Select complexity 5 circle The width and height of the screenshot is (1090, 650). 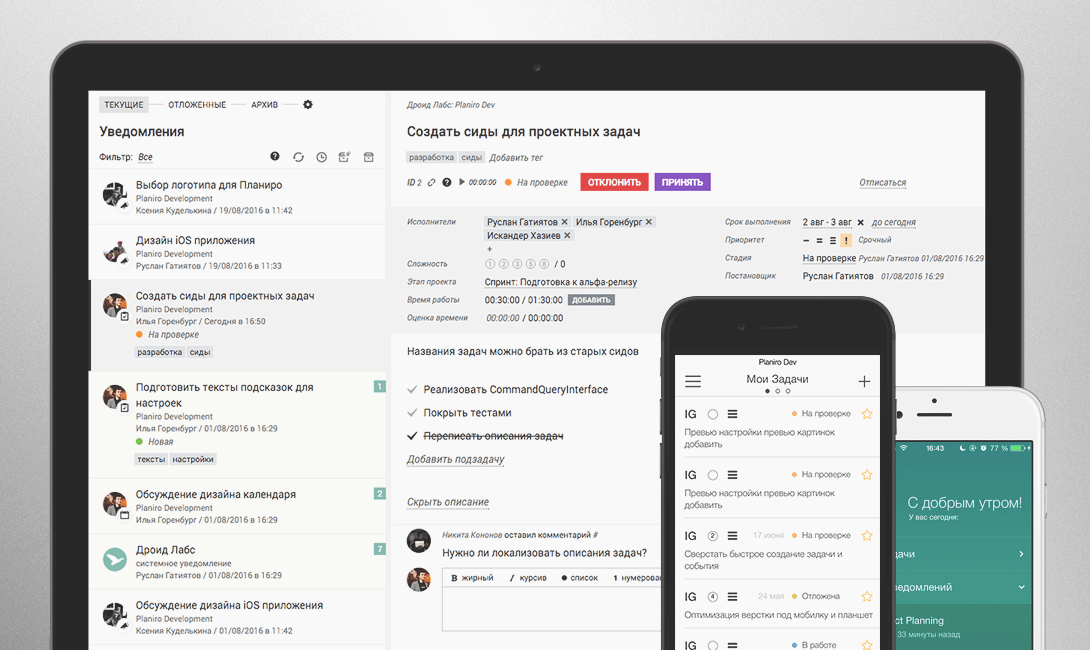pyautogui.click(x=530, y=264)
